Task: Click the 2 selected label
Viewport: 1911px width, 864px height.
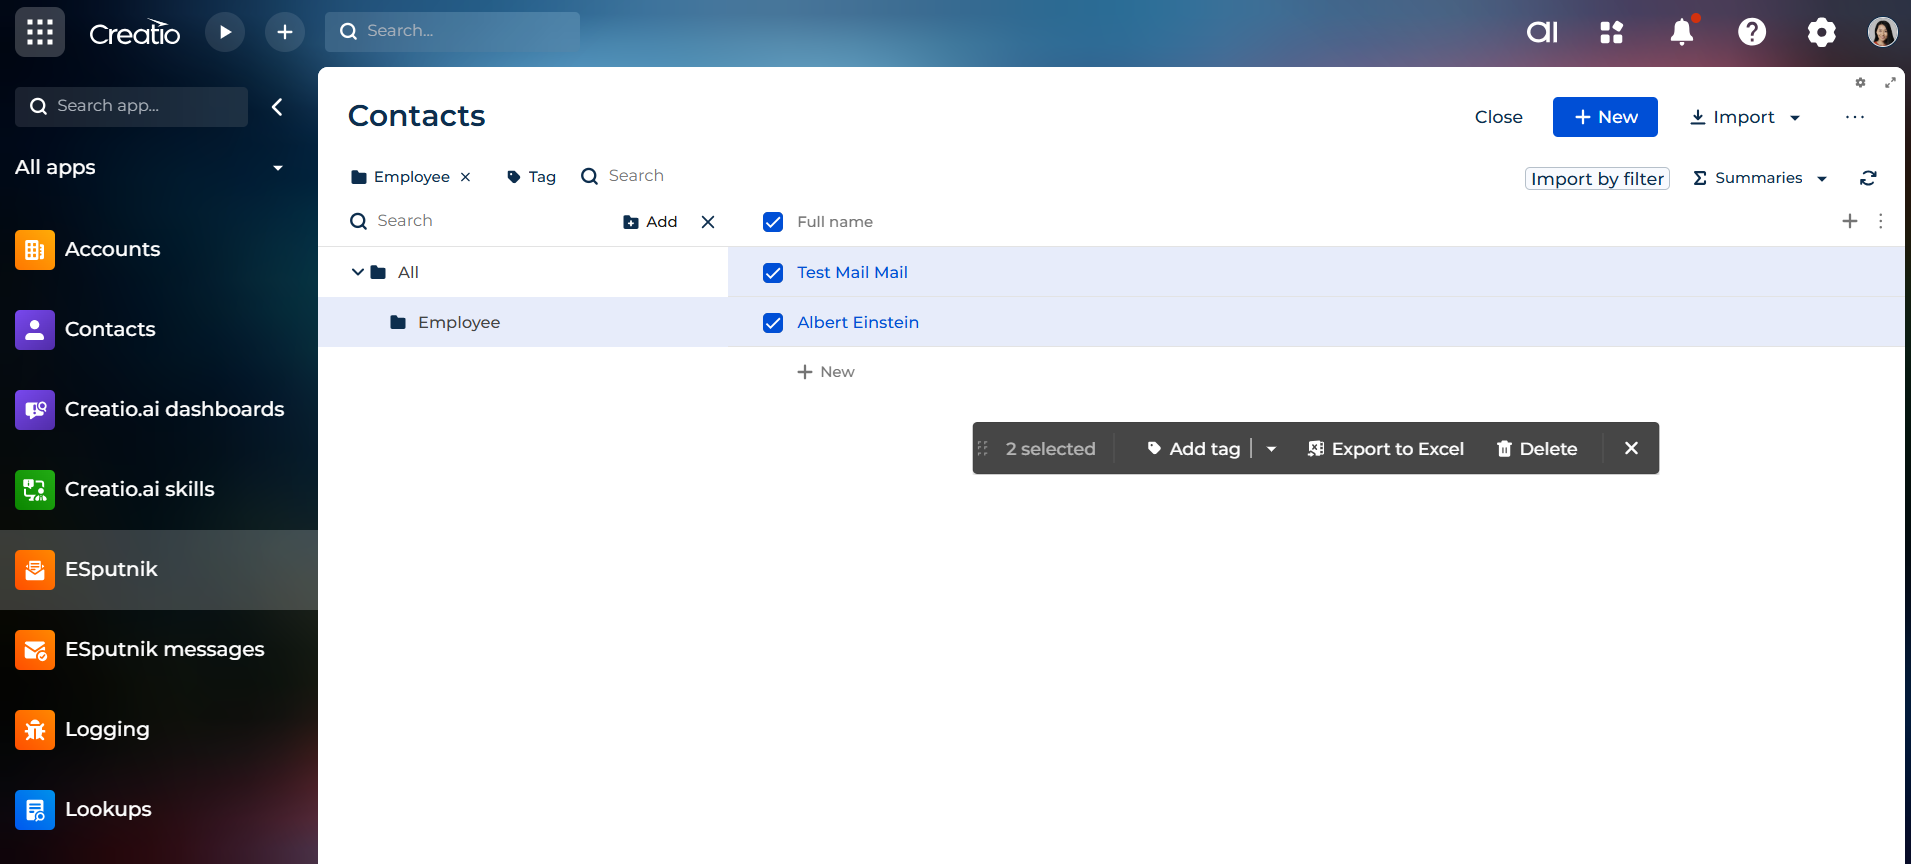Action: coord(1050,449)
